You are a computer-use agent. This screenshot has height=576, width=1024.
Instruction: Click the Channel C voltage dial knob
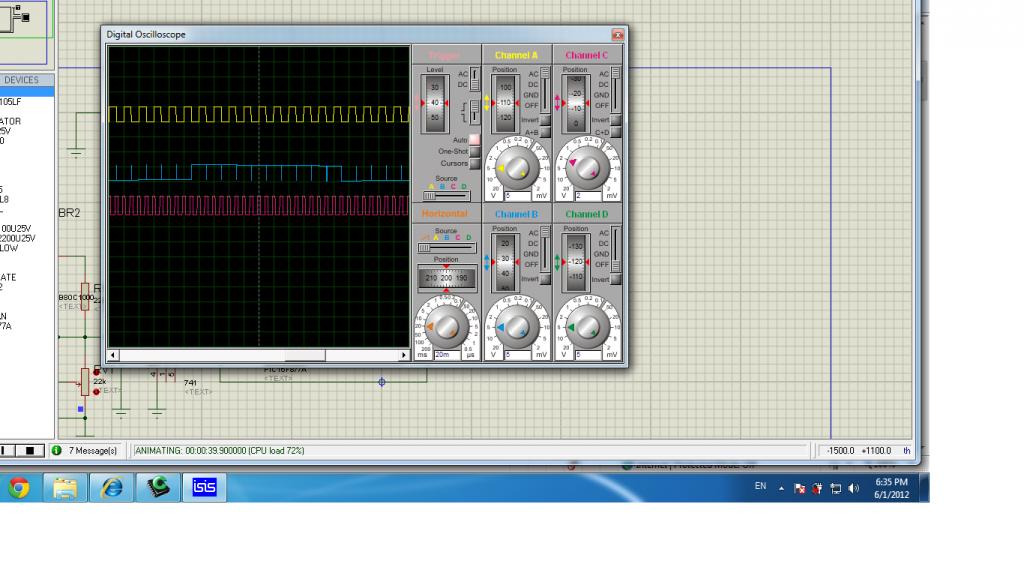(587, 167)
